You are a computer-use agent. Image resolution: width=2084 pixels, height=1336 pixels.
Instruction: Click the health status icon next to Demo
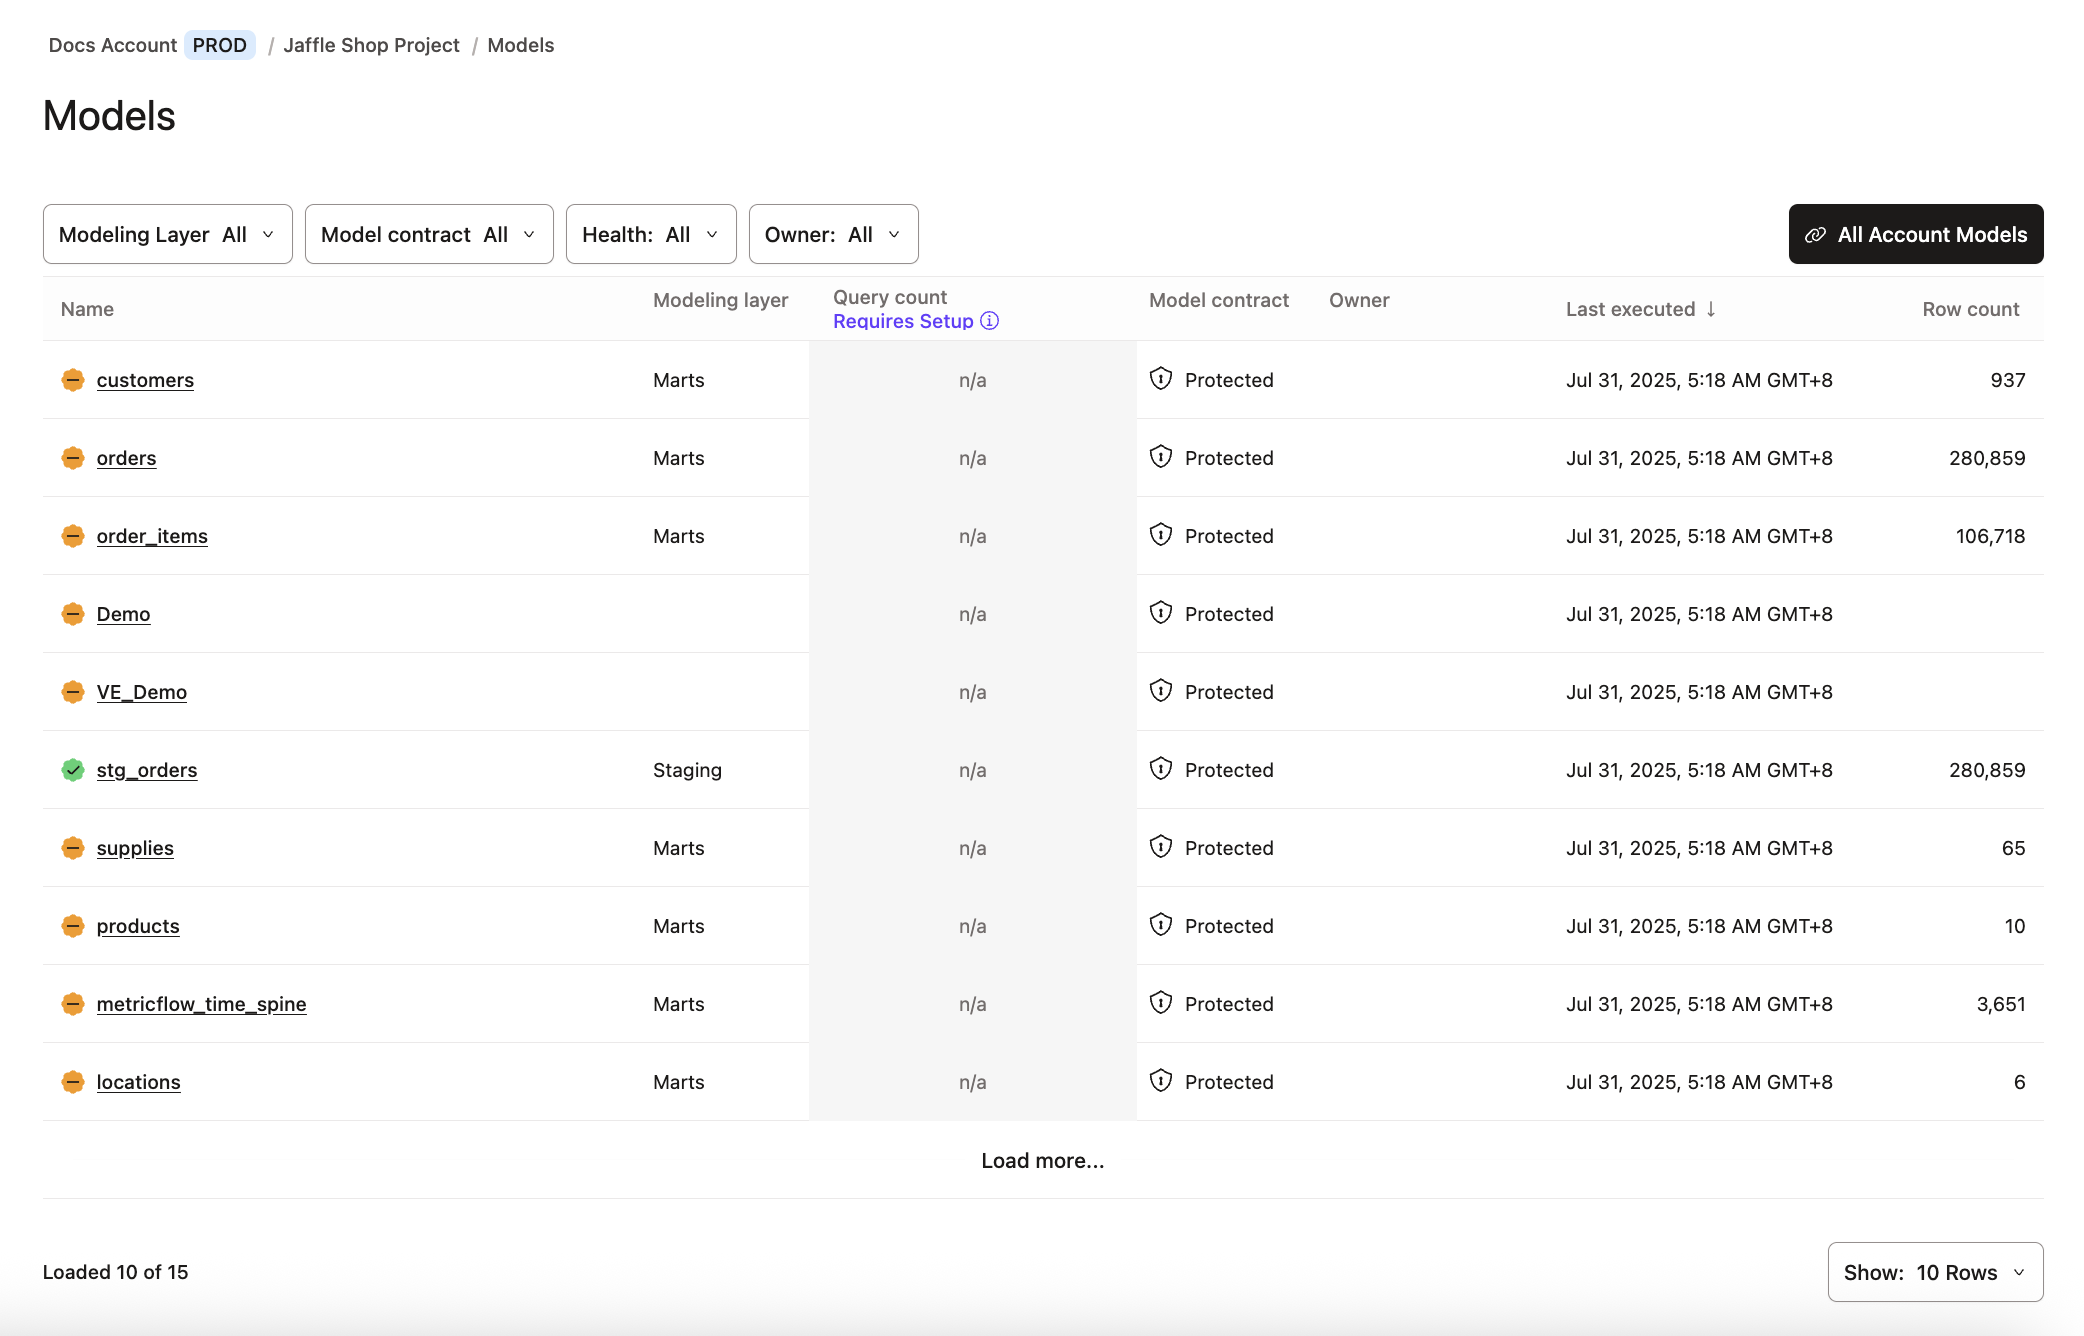point(72,614)
